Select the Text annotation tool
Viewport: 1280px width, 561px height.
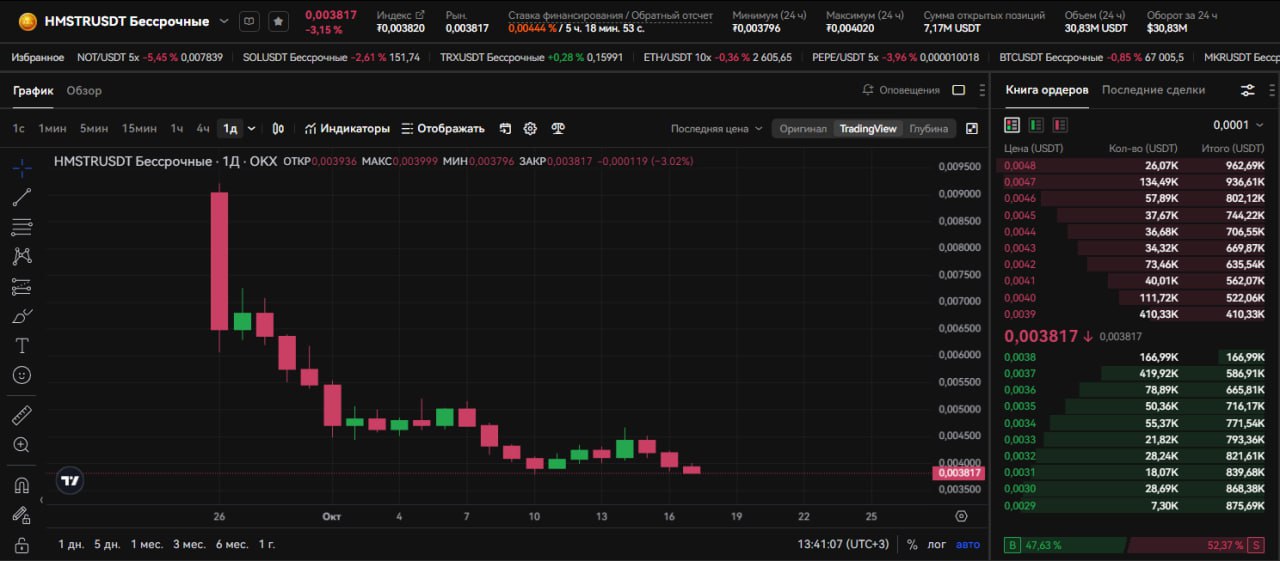coord(21,346)
